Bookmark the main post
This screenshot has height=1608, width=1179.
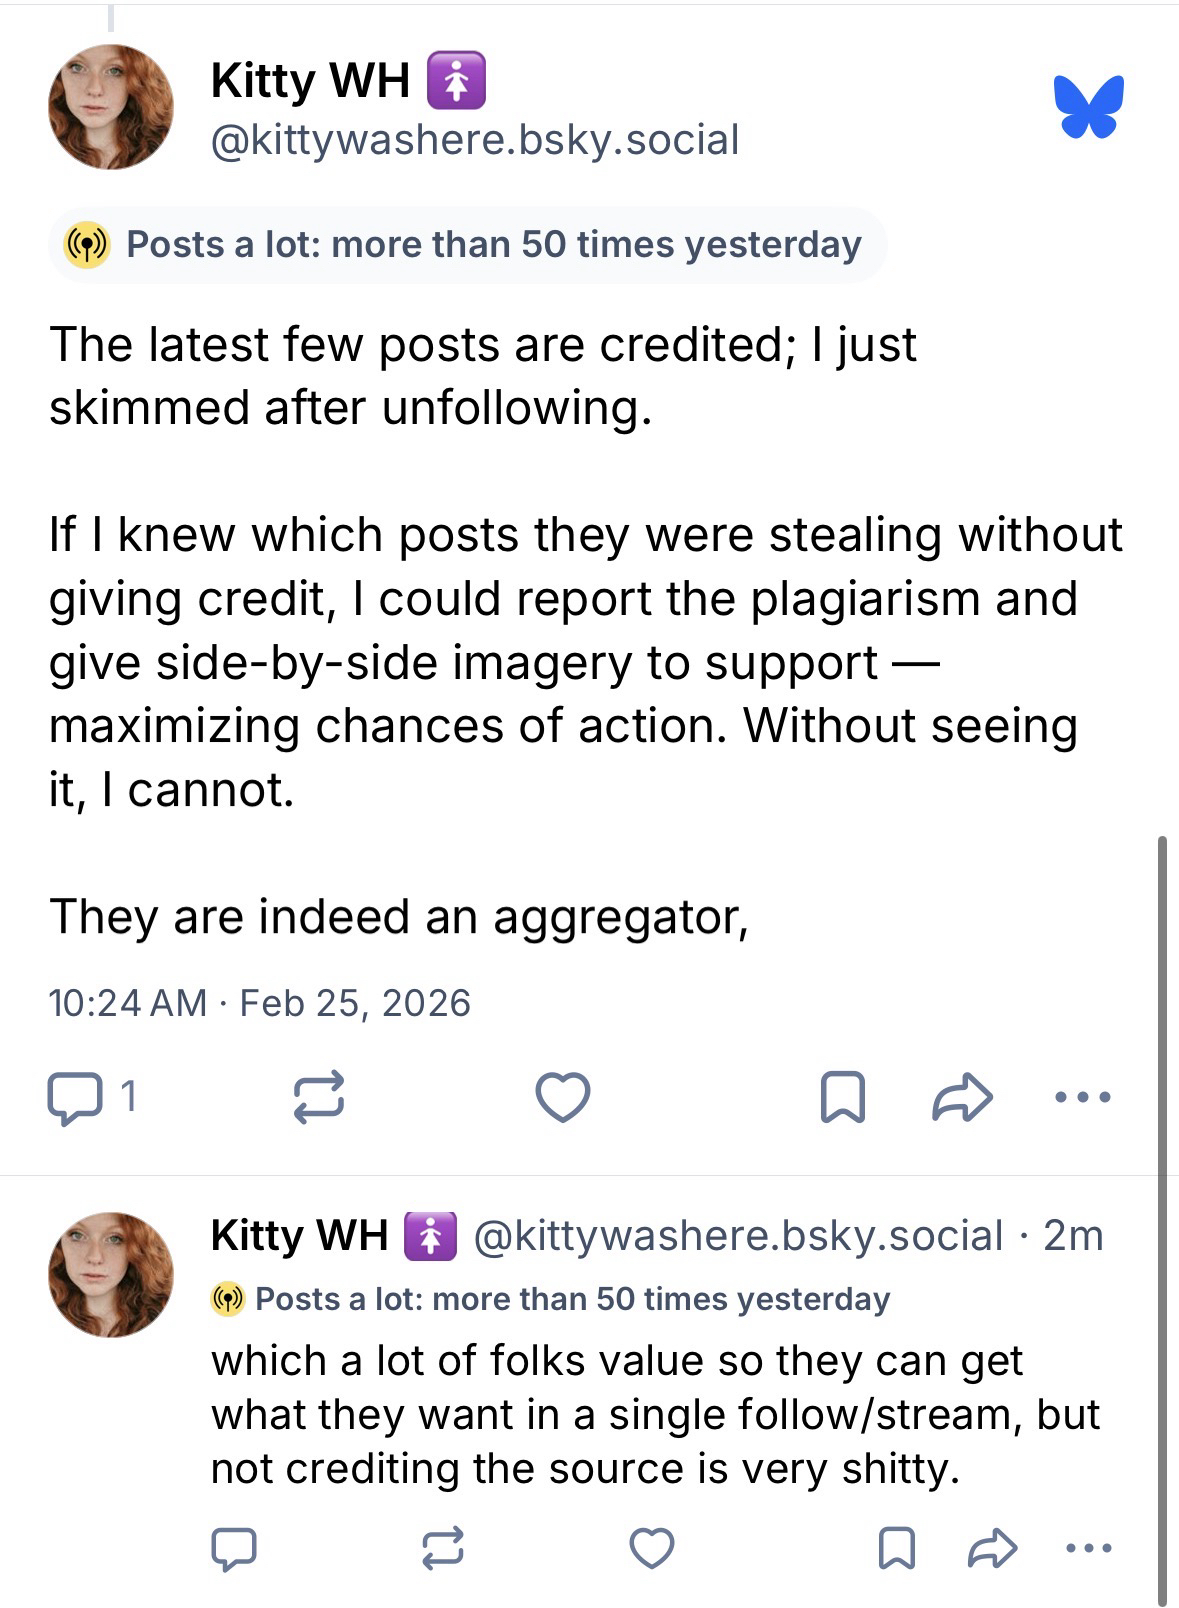(842, 1098)
